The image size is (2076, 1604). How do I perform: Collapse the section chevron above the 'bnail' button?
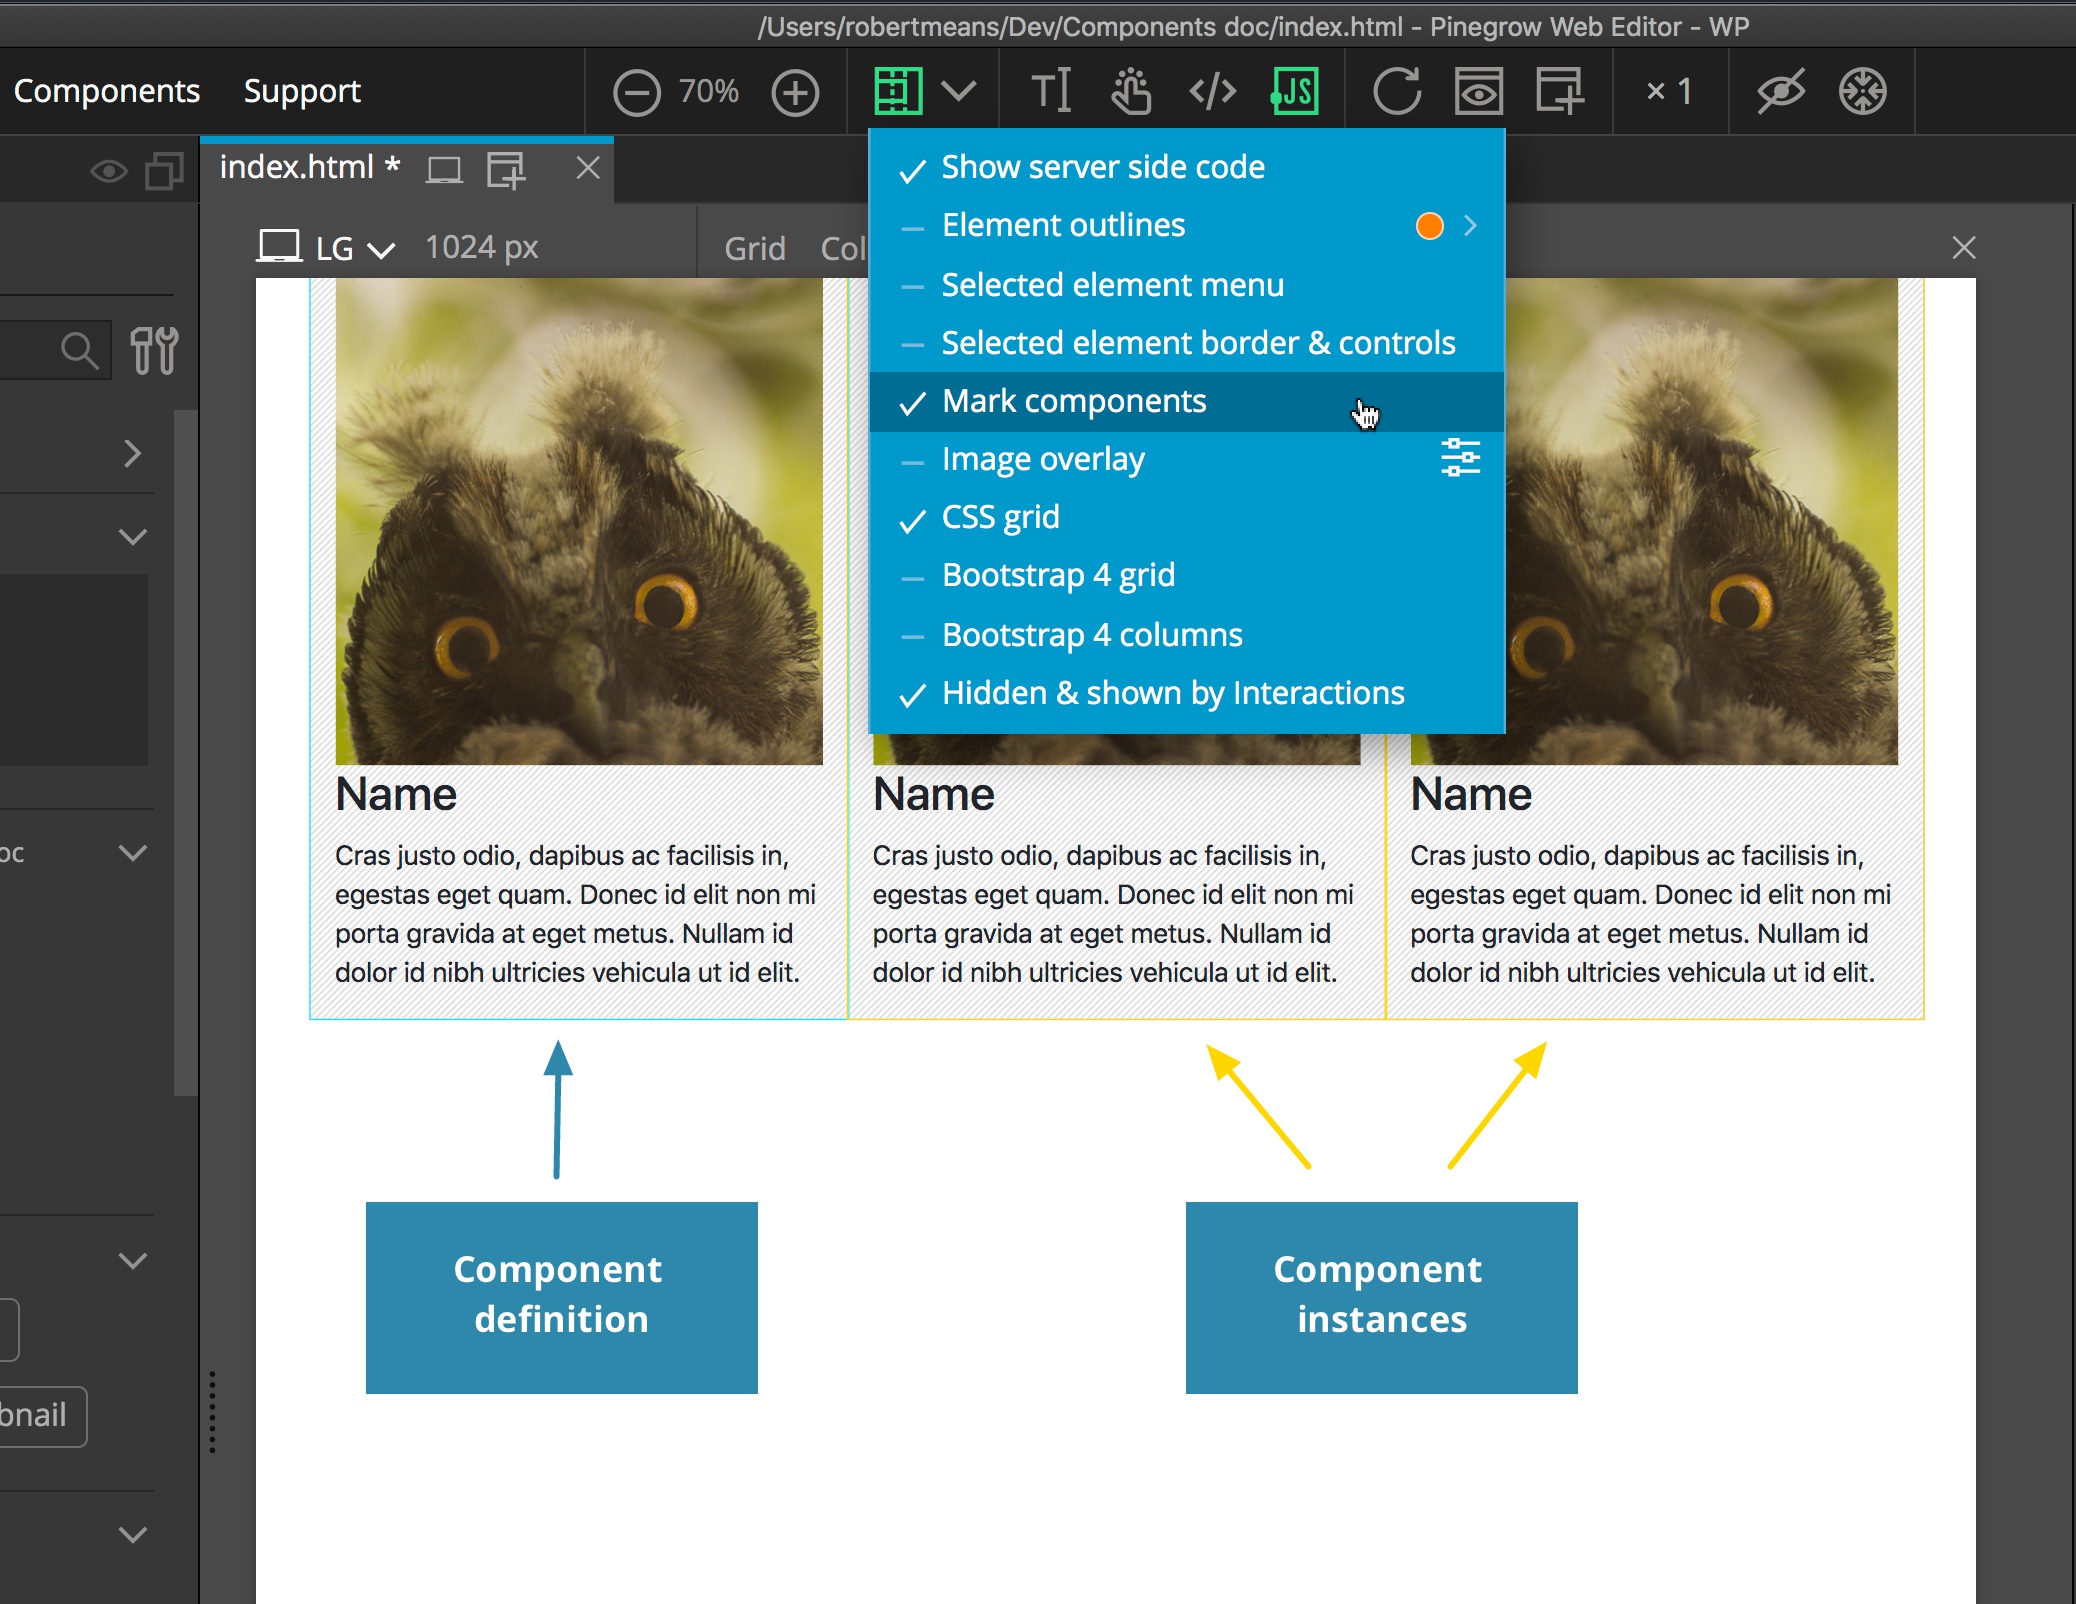[x=133, y=1261]
